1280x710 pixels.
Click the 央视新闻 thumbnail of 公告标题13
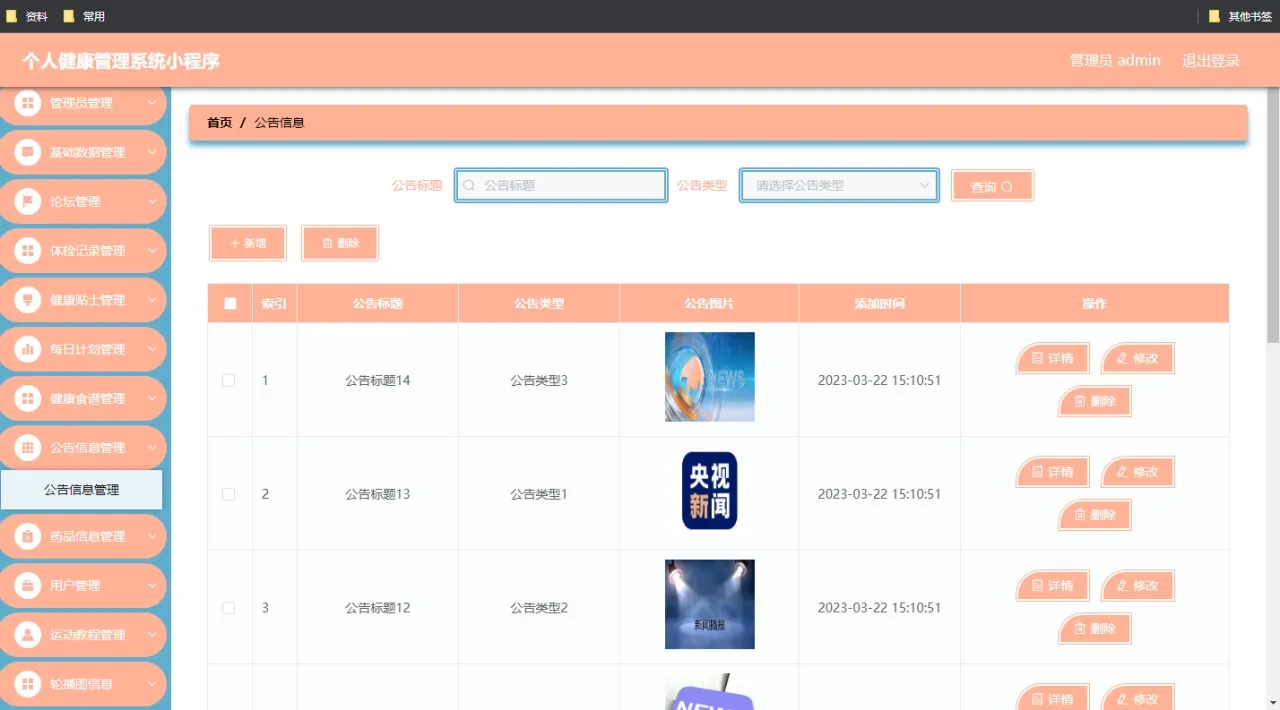click(710, 491)
